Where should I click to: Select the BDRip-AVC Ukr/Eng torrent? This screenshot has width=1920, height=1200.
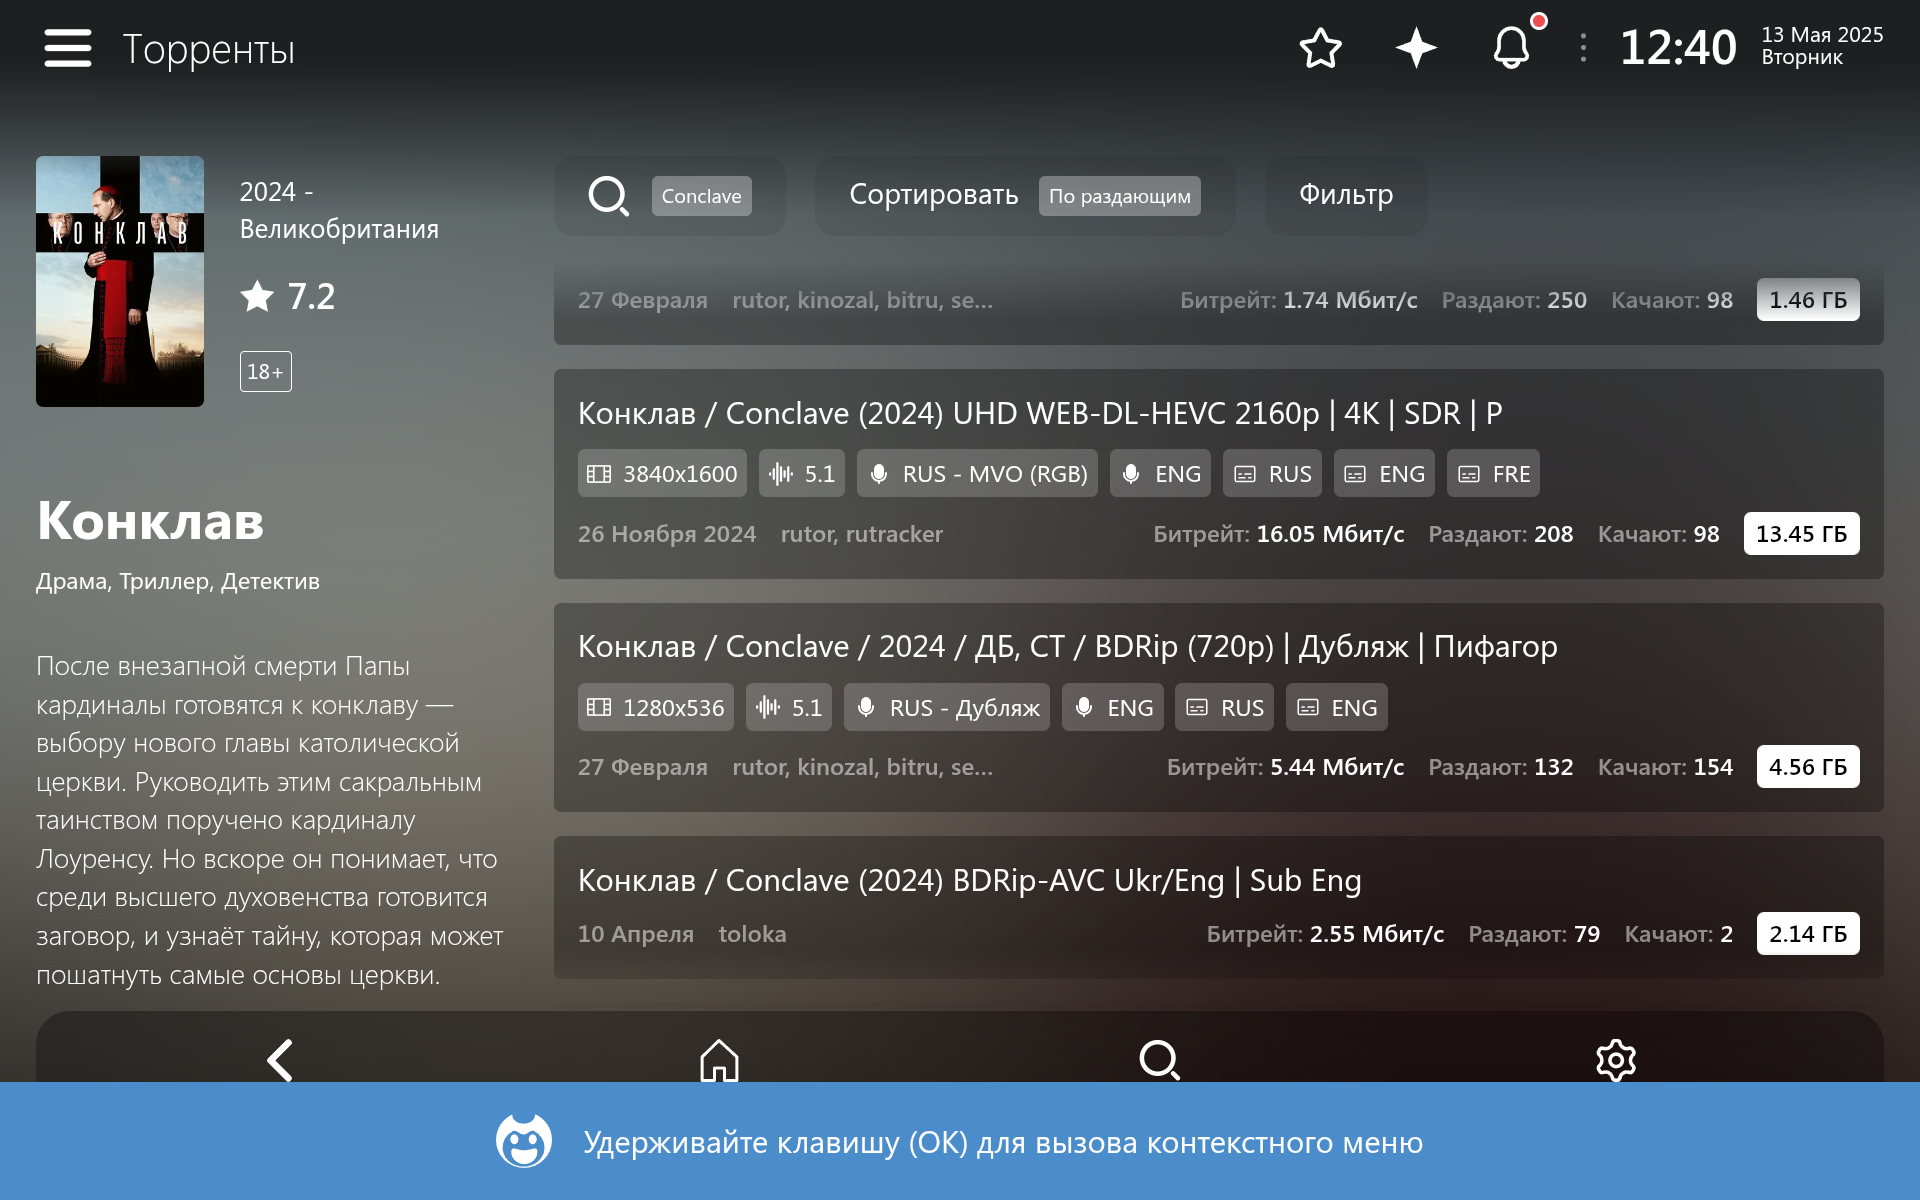970,882
